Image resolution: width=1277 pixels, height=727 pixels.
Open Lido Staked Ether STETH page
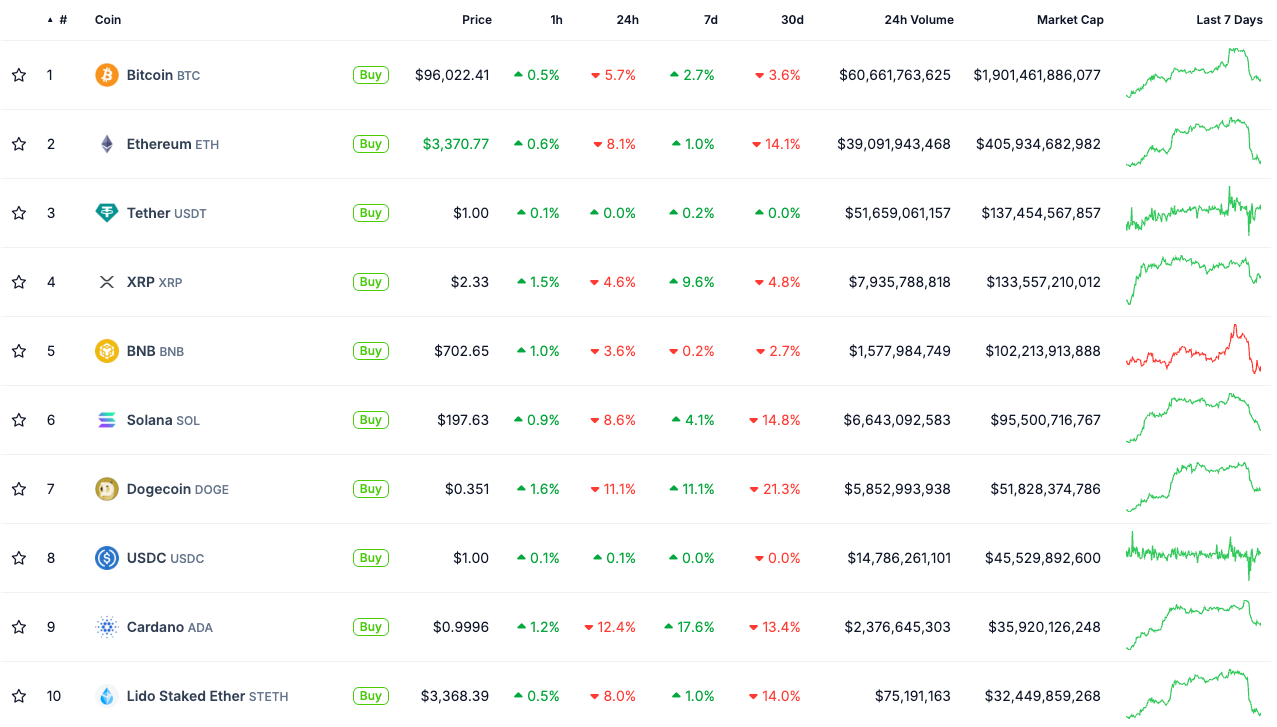[207, 696]
